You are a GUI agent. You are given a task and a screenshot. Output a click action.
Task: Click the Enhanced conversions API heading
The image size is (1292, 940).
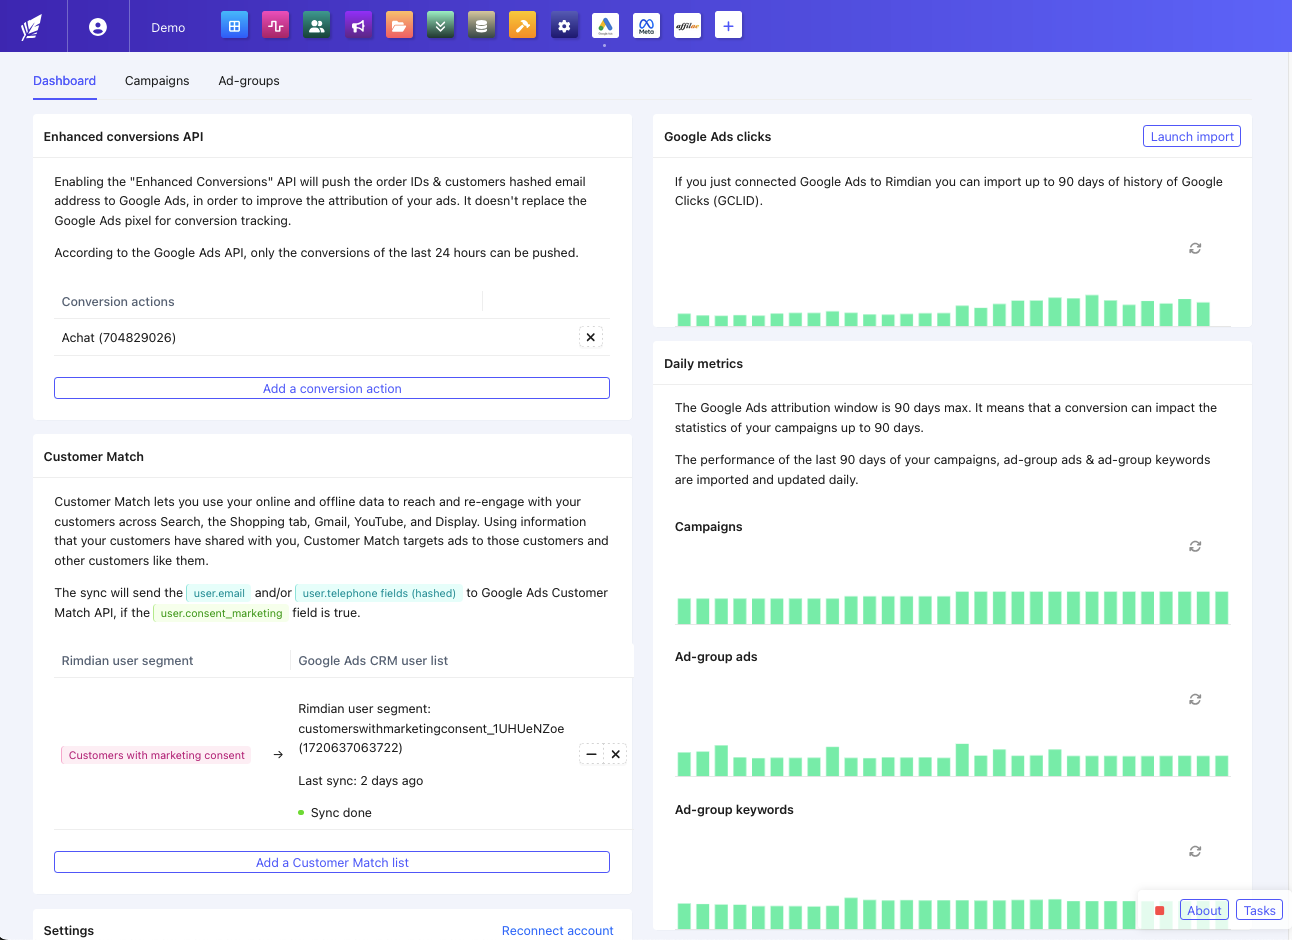point(124,137)
